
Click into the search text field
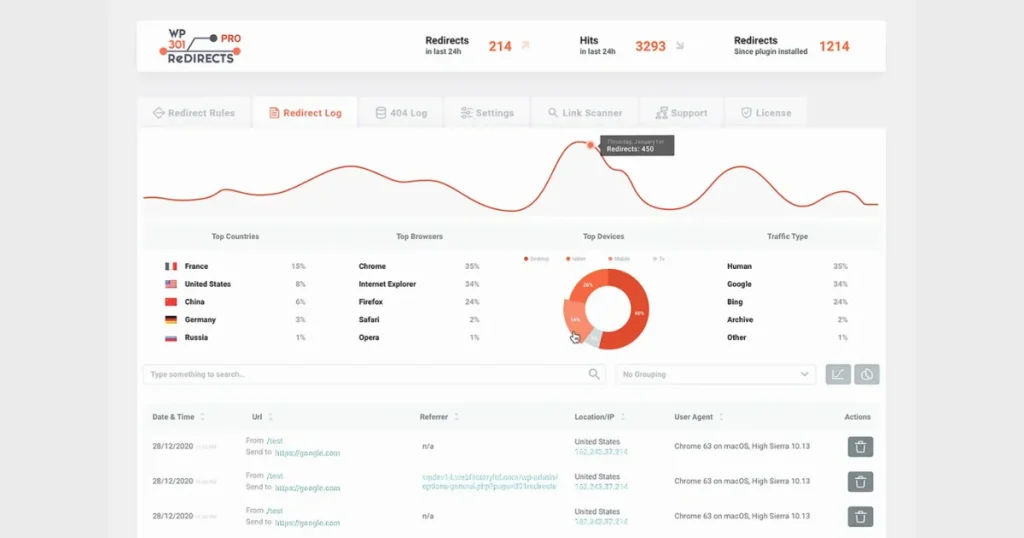[366, 374]
